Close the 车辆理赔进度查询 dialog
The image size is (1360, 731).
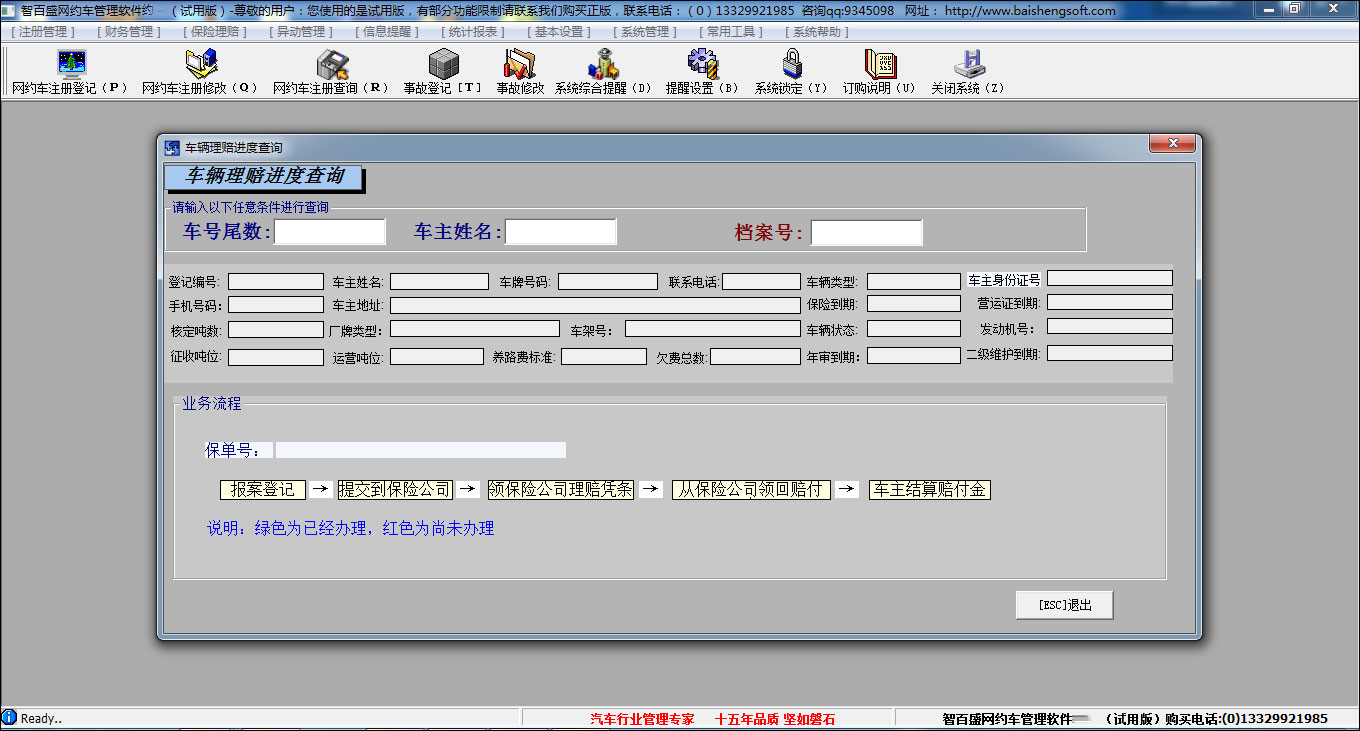pos(1172,145)
